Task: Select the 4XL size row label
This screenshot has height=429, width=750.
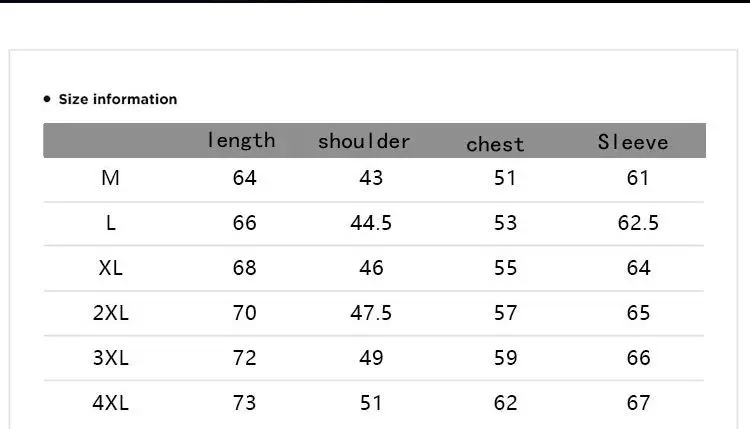Action: point(111,403)
